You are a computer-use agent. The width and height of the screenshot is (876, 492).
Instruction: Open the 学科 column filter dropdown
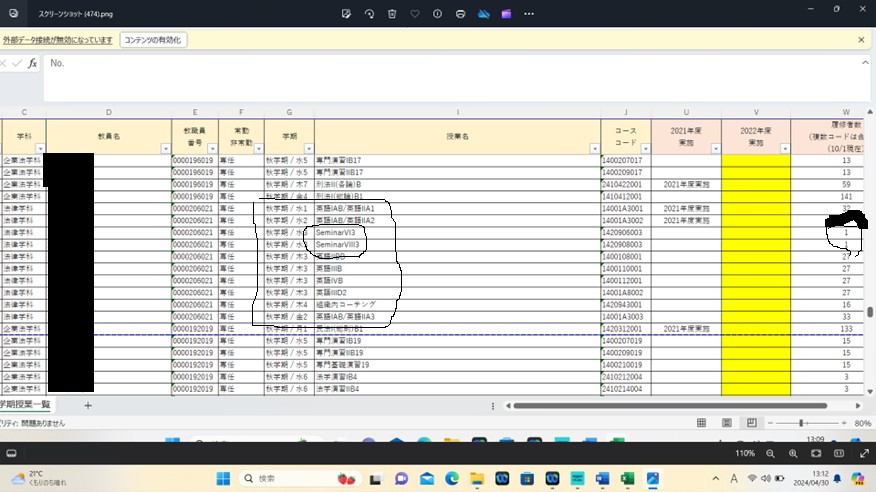tap(40, 149)
